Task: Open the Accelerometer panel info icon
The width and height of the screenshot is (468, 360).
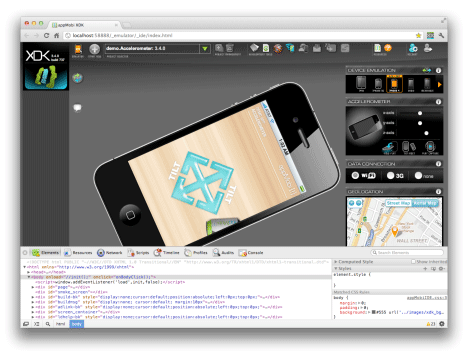Action: (438, 101)
